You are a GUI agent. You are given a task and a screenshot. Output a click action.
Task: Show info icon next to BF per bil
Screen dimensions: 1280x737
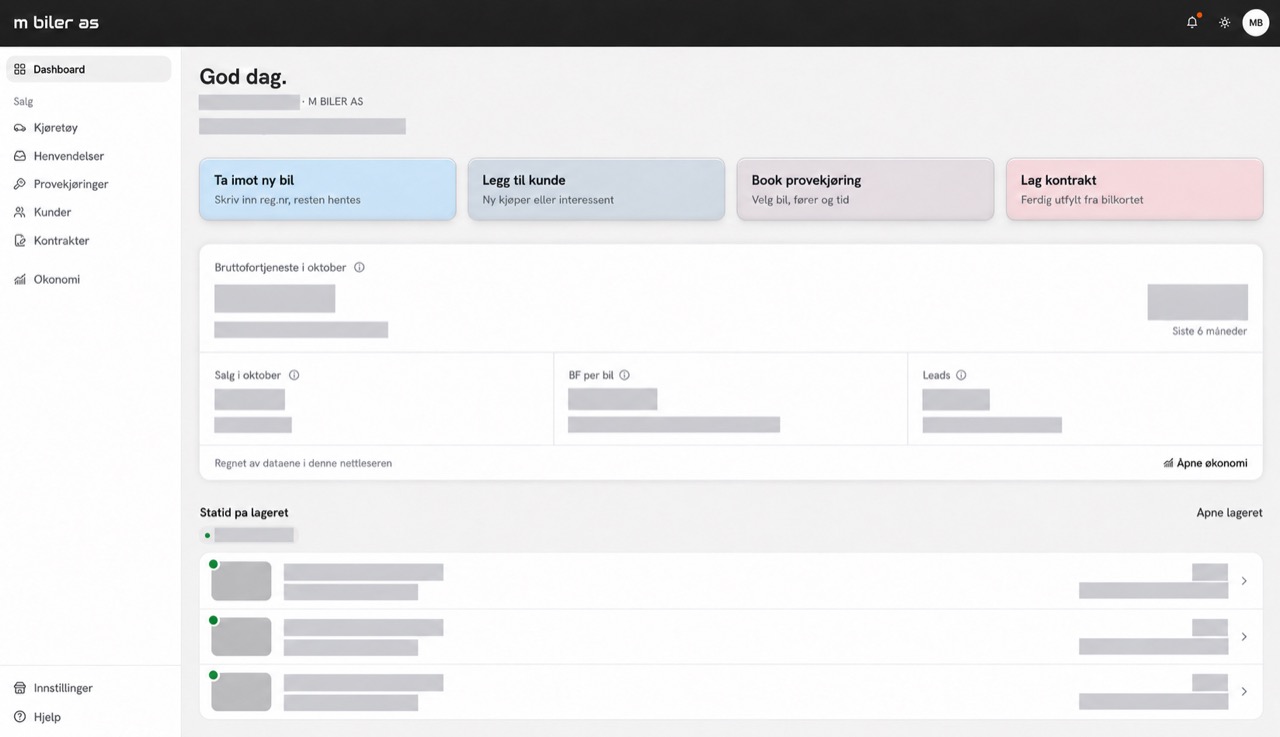[624, 375]
